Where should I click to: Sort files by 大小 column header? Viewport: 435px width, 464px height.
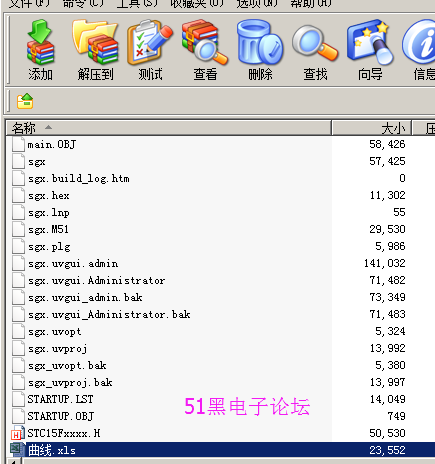pos(372,128)
